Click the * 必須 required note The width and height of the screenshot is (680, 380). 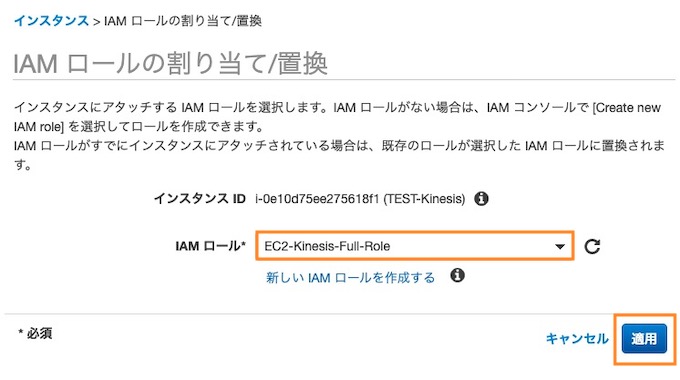tap(35, 333)
